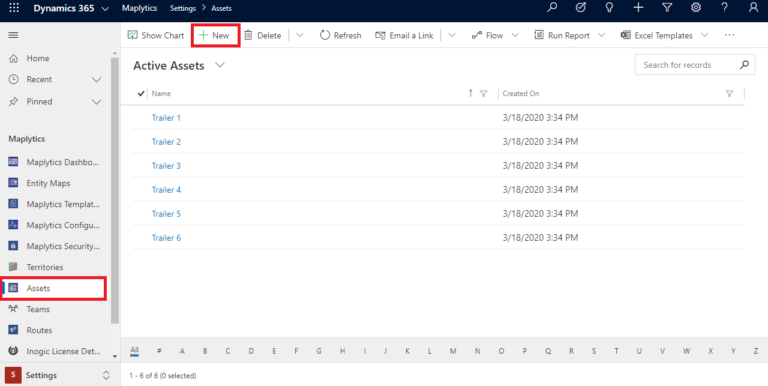The width and height of the screenshot is (768, 386).
Task: Click the Flow button
Action: [x=487, y=35]
